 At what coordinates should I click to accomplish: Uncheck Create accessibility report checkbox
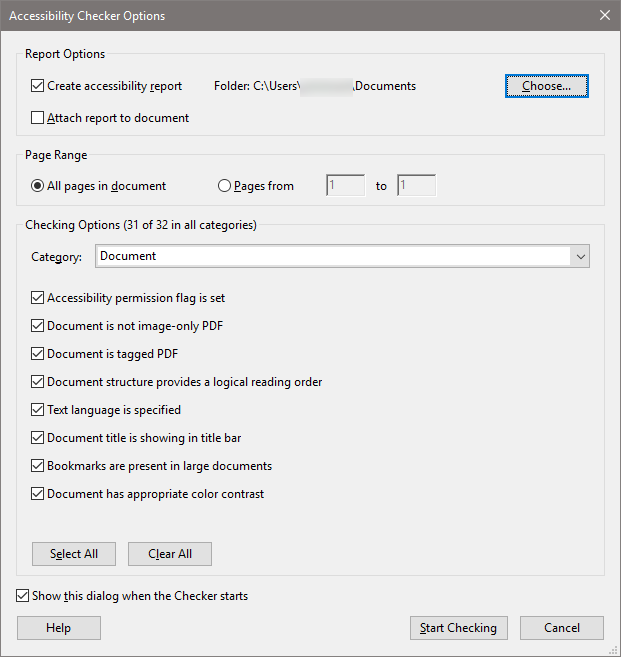click(x=38, y=86)
